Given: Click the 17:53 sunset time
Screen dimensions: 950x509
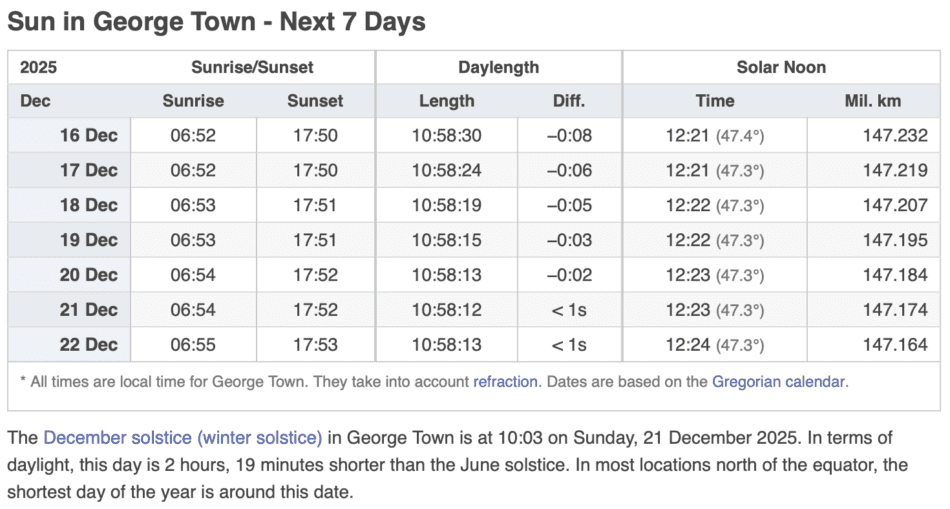Looking at the screenshot, I should (x=315, y=345).
